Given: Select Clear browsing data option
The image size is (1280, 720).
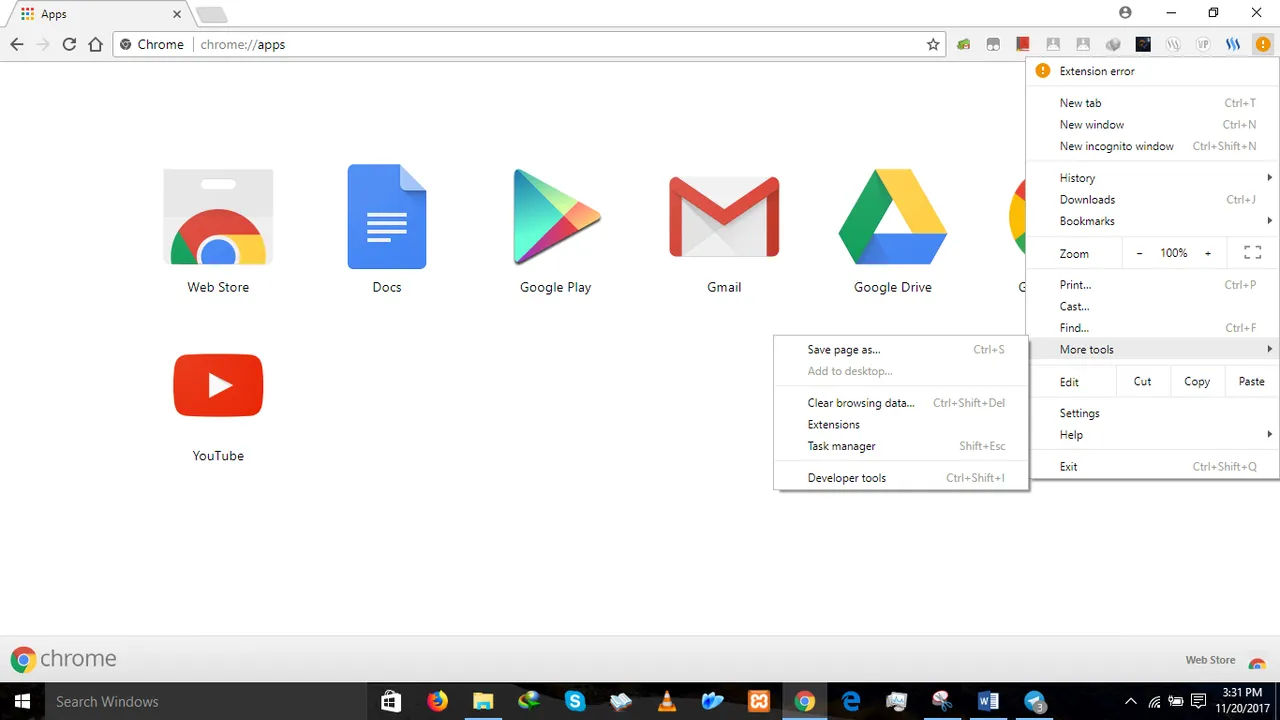Looking at the screenshot, I should [x=901, y=403].
